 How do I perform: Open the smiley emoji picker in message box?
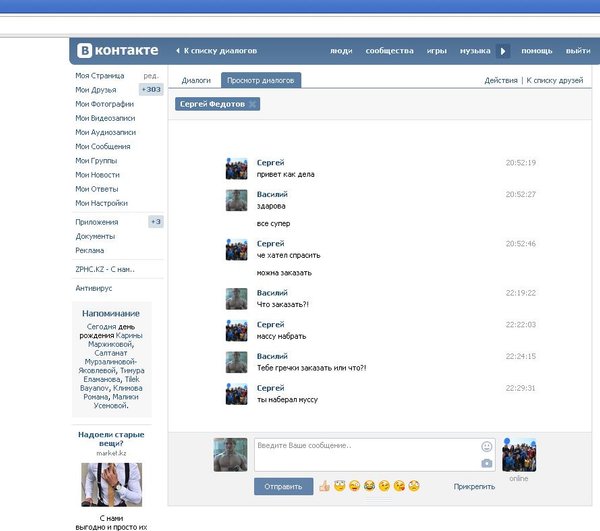click(486, 446)
